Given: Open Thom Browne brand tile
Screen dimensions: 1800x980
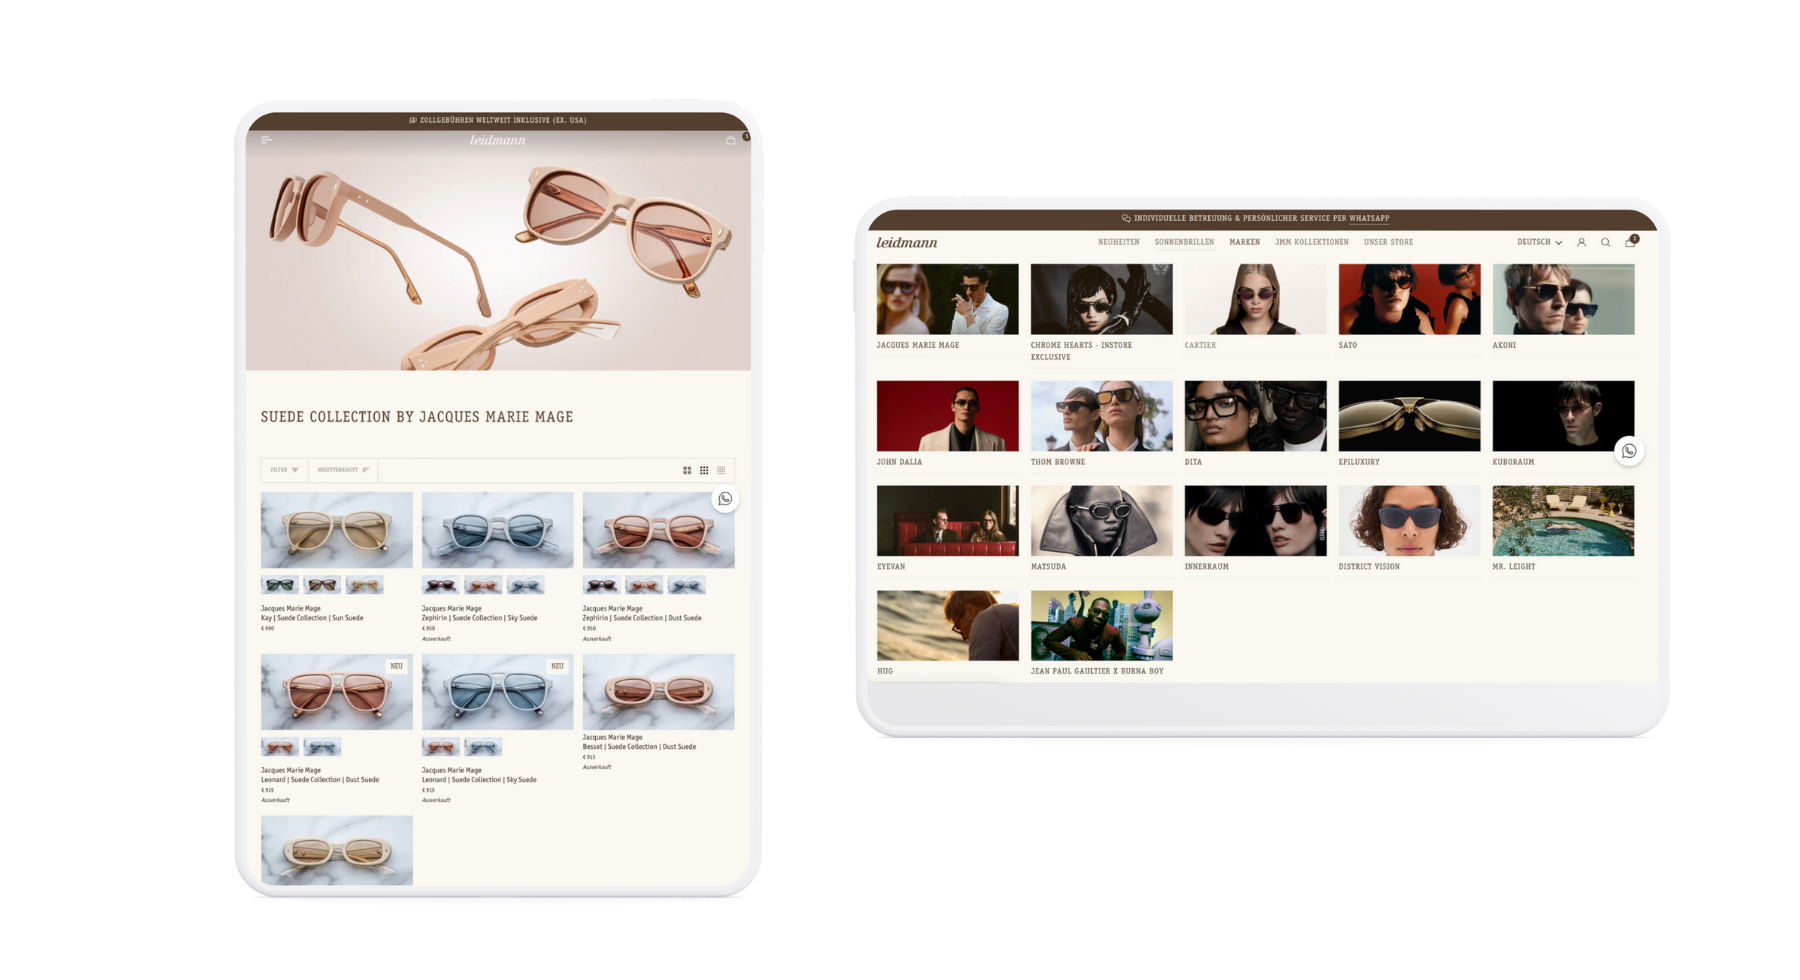Looking at the screenshot, I should point(1102,416).
